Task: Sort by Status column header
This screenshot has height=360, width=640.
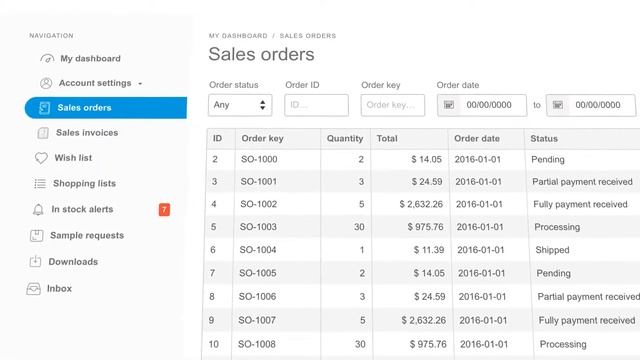Action: (x=544, y=139)
